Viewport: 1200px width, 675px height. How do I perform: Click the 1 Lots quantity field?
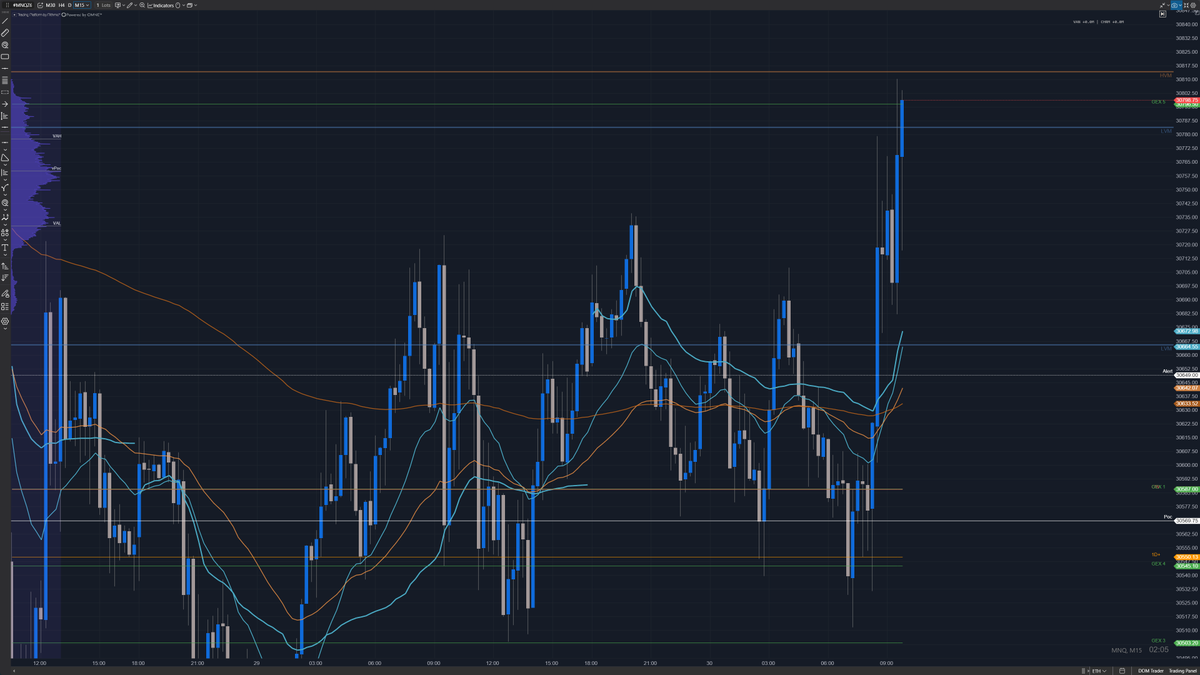(x=103, y=5)
